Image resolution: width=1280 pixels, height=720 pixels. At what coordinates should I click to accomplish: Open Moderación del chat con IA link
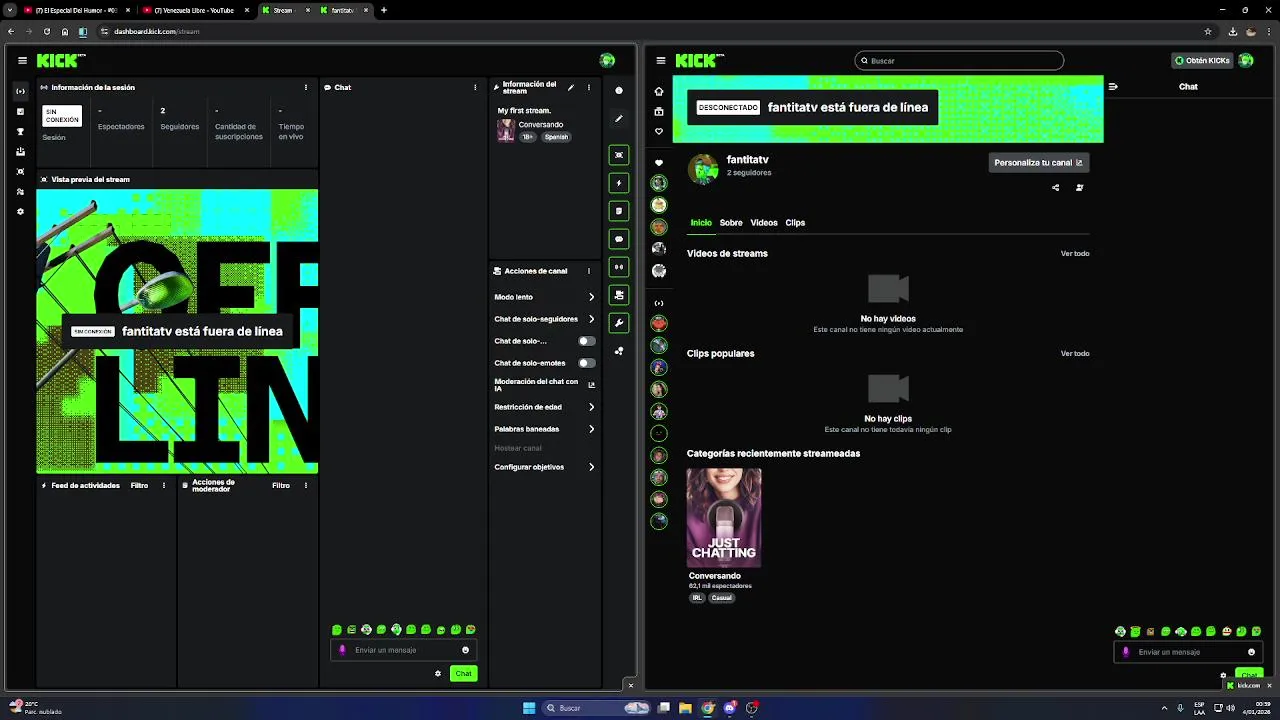[x=545, y=385]
